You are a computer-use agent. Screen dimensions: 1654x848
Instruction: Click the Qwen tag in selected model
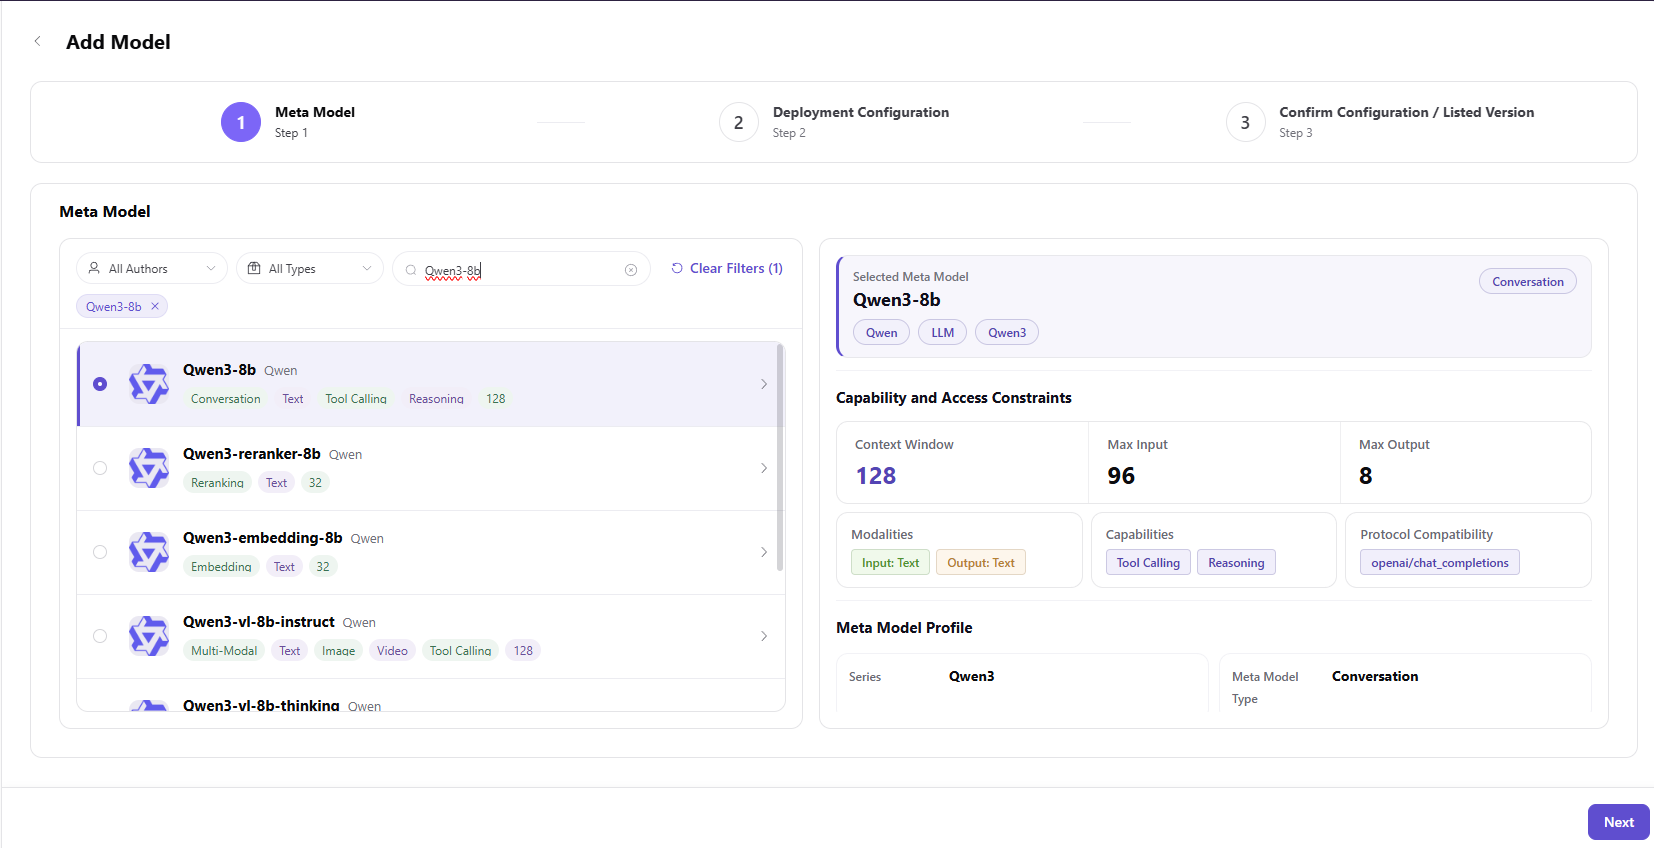tap(881, 333)
